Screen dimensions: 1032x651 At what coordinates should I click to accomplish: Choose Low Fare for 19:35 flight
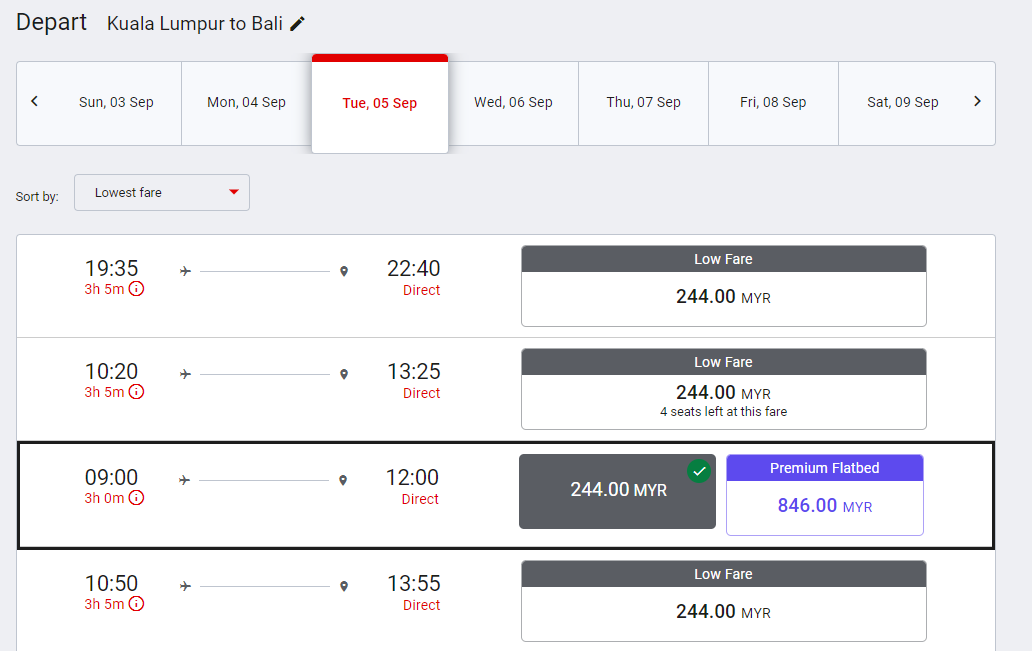coord(723,286)
